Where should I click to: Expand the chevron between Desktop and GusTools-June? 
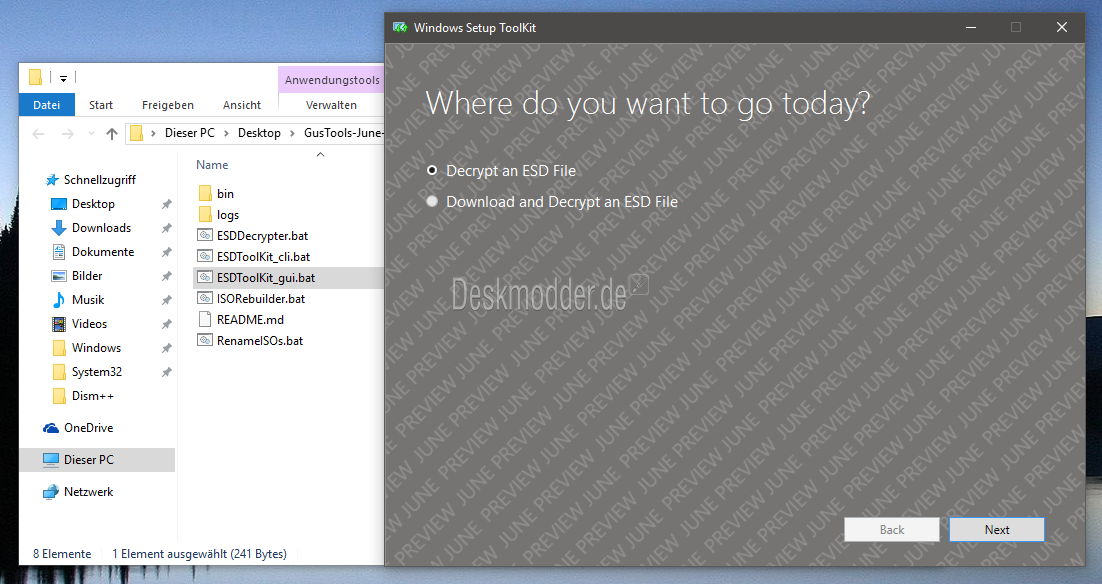292,134
